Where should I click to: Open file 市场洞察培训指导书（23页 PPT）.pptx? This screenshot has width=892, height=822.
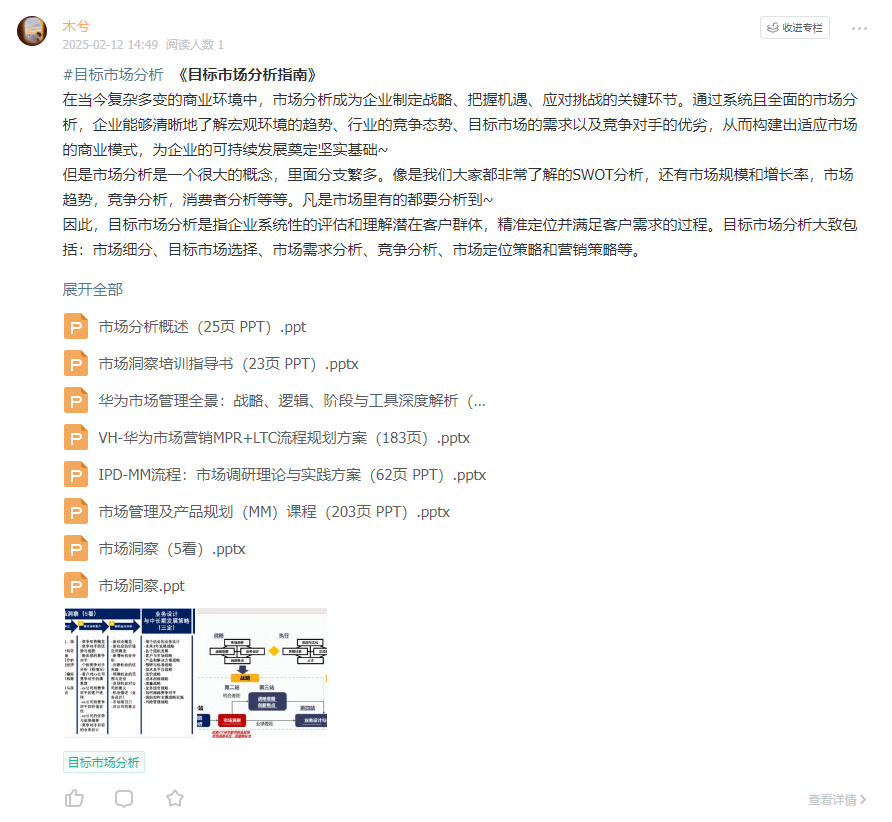tap(228, 364)
